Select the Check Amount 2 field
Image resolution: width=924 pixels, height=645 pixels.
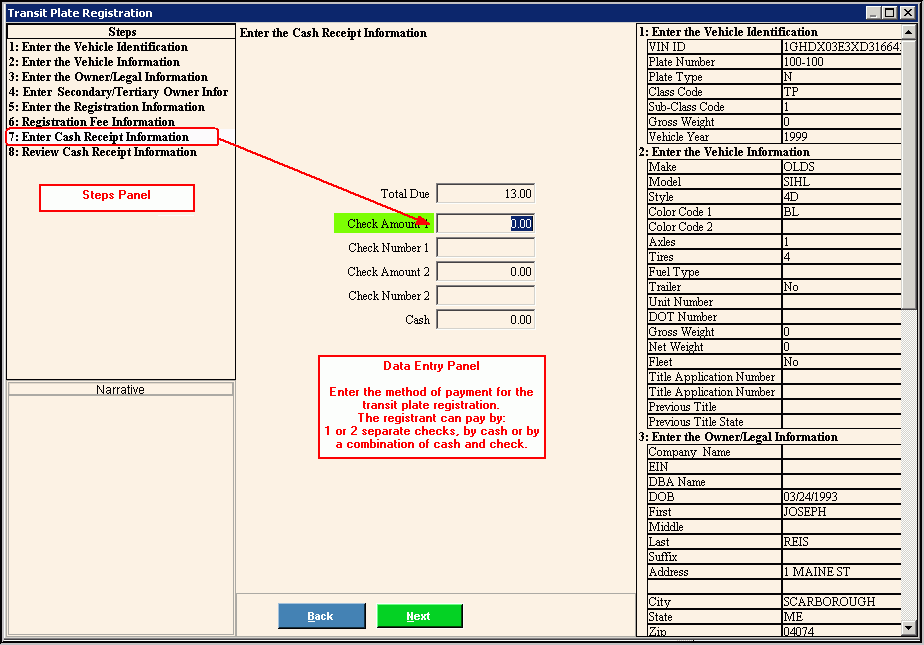click(486, 272)
